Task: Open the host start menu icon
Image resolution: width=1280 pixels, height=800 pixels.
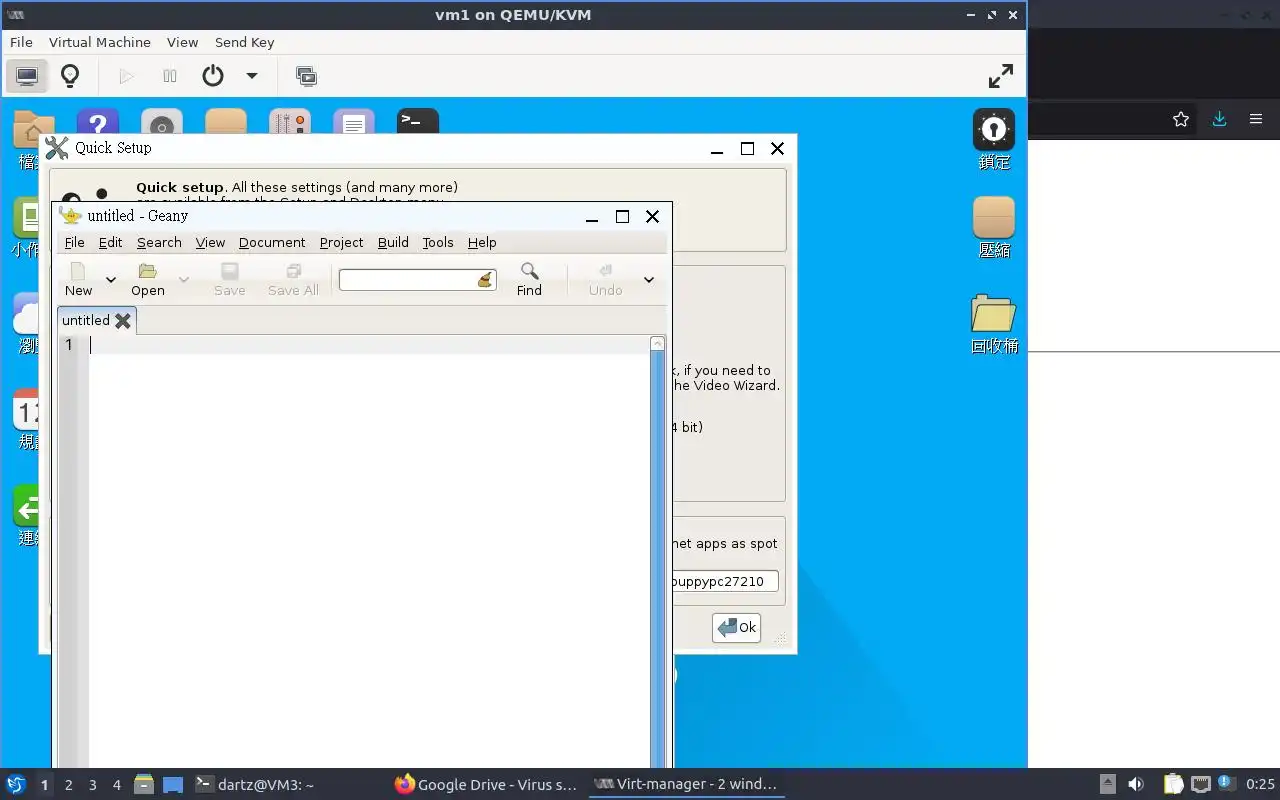Action: 16,784
